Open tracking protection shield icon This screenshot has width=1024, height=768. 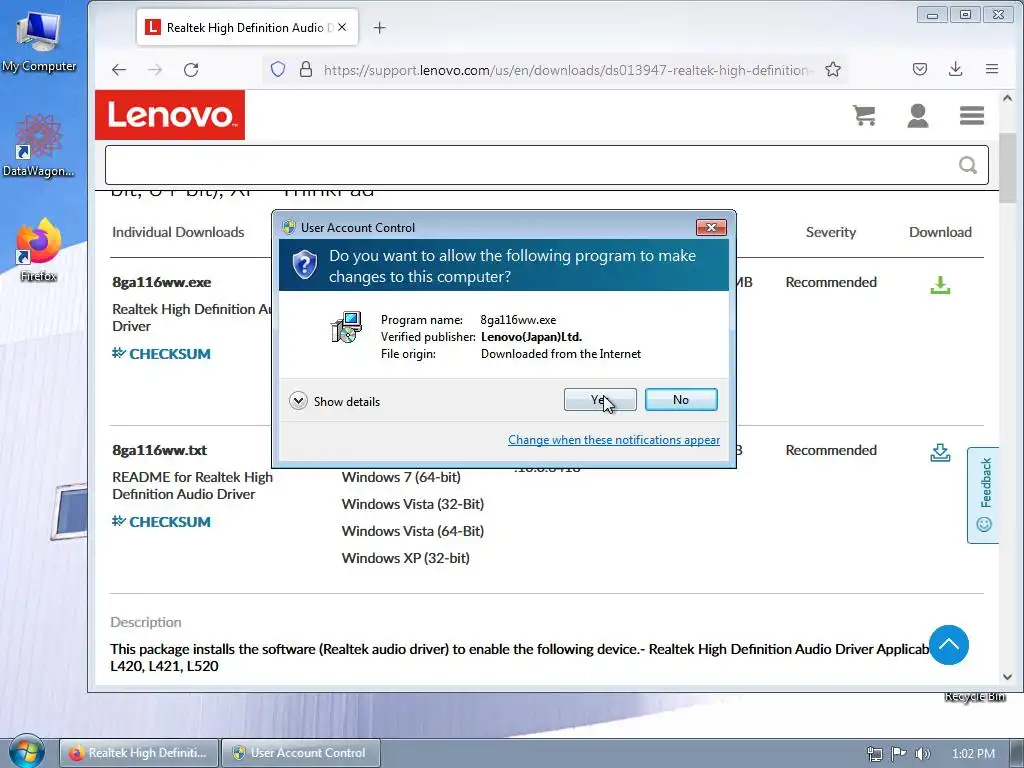[x=278, y=69]
